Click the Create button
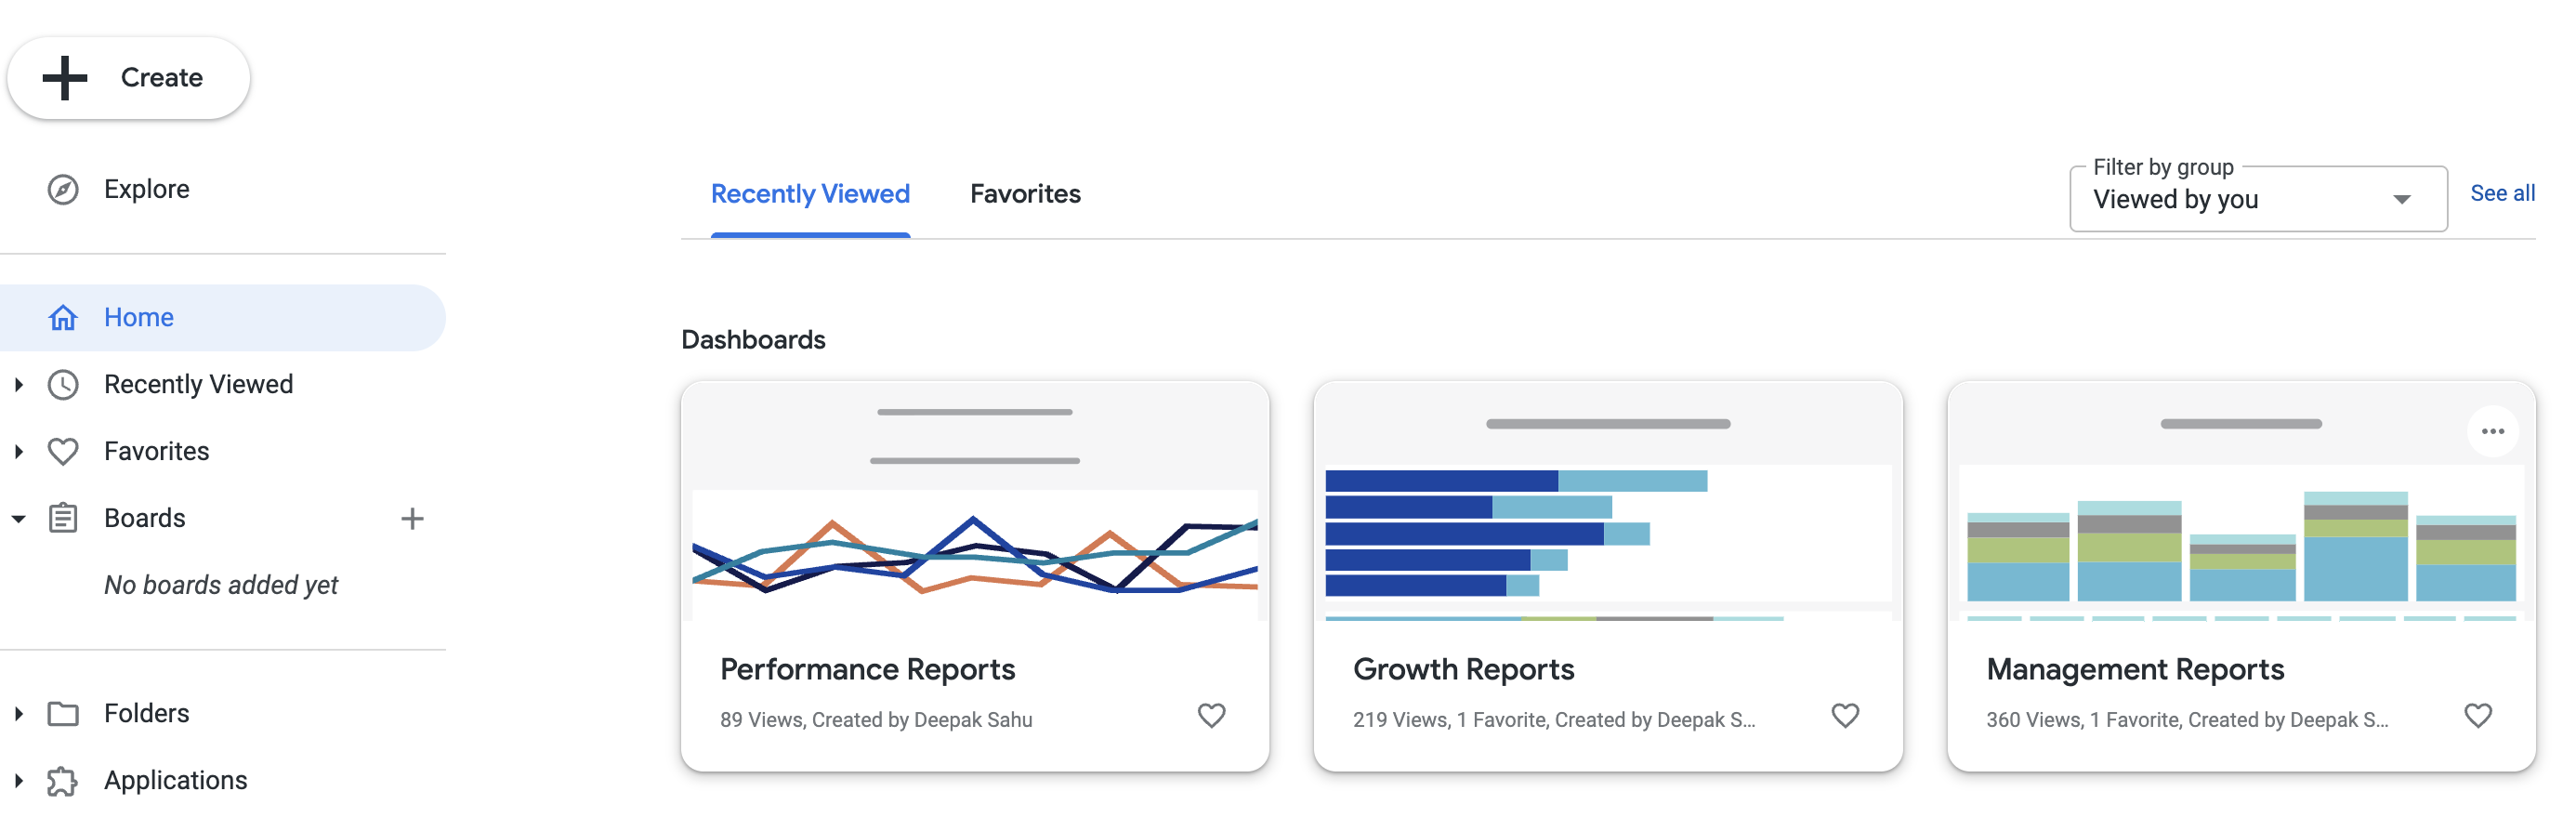The width and height of the screenshot is (2576, 831). pos(128,78)
